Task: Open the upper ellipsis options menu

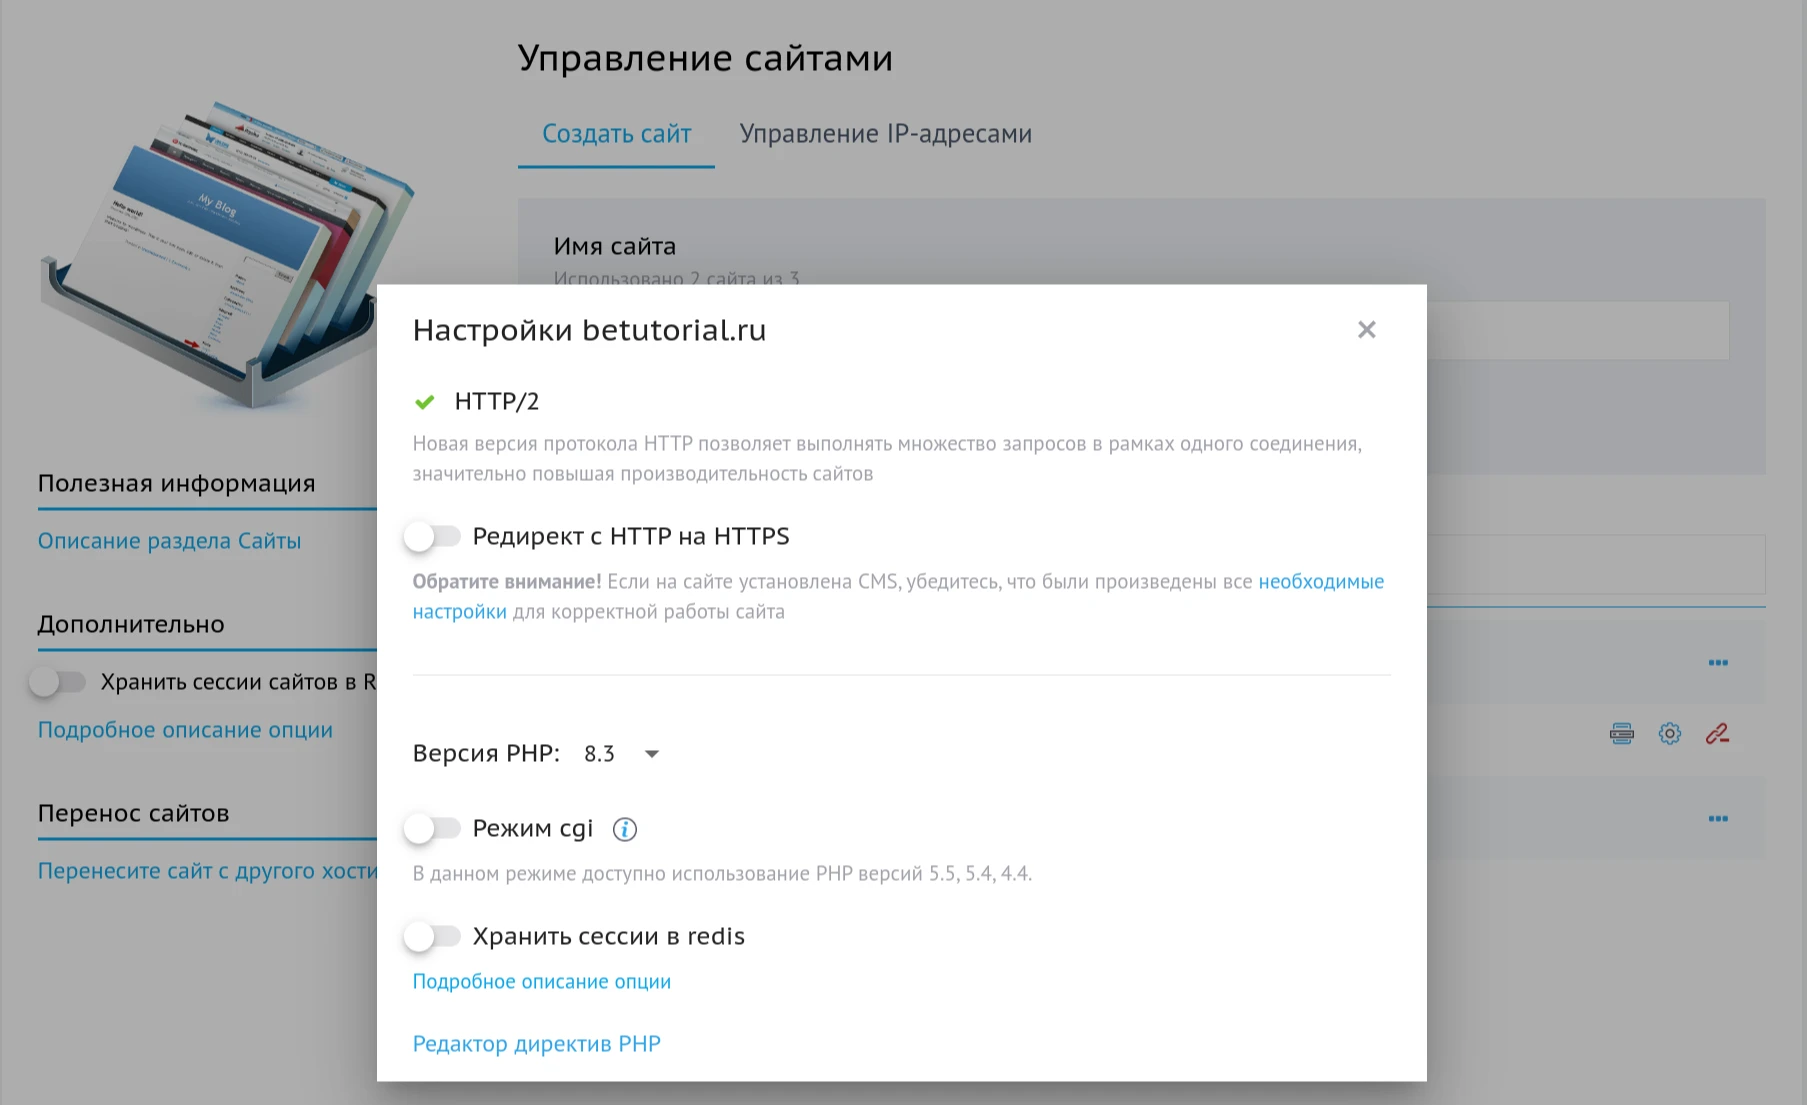Action: pyautogui.click(x=1718, y=661)
